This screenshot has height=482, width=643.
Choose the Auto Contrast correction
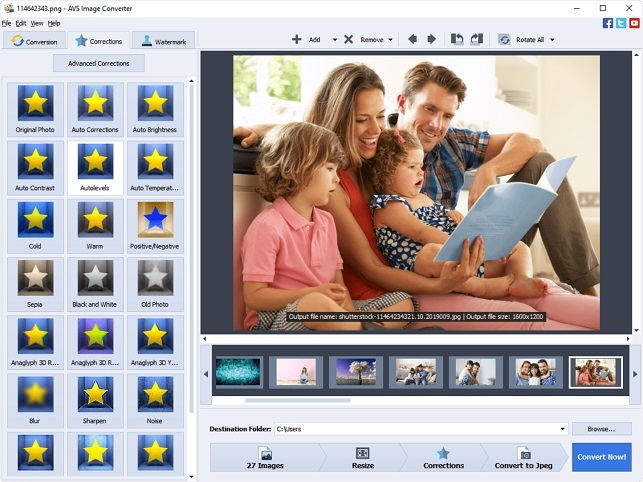click(x=35, y=168)
